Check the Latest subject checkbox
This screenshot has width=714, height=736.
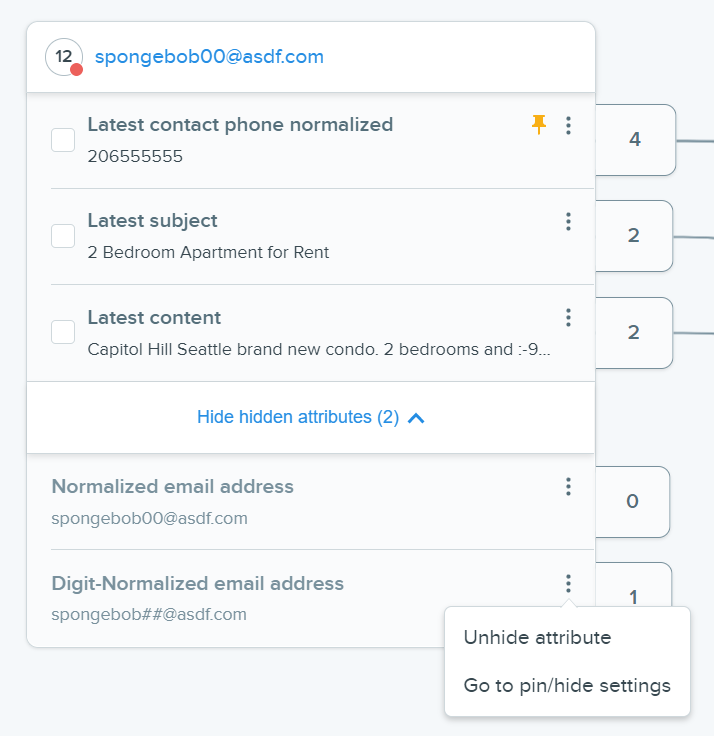[x=63, y=236]
